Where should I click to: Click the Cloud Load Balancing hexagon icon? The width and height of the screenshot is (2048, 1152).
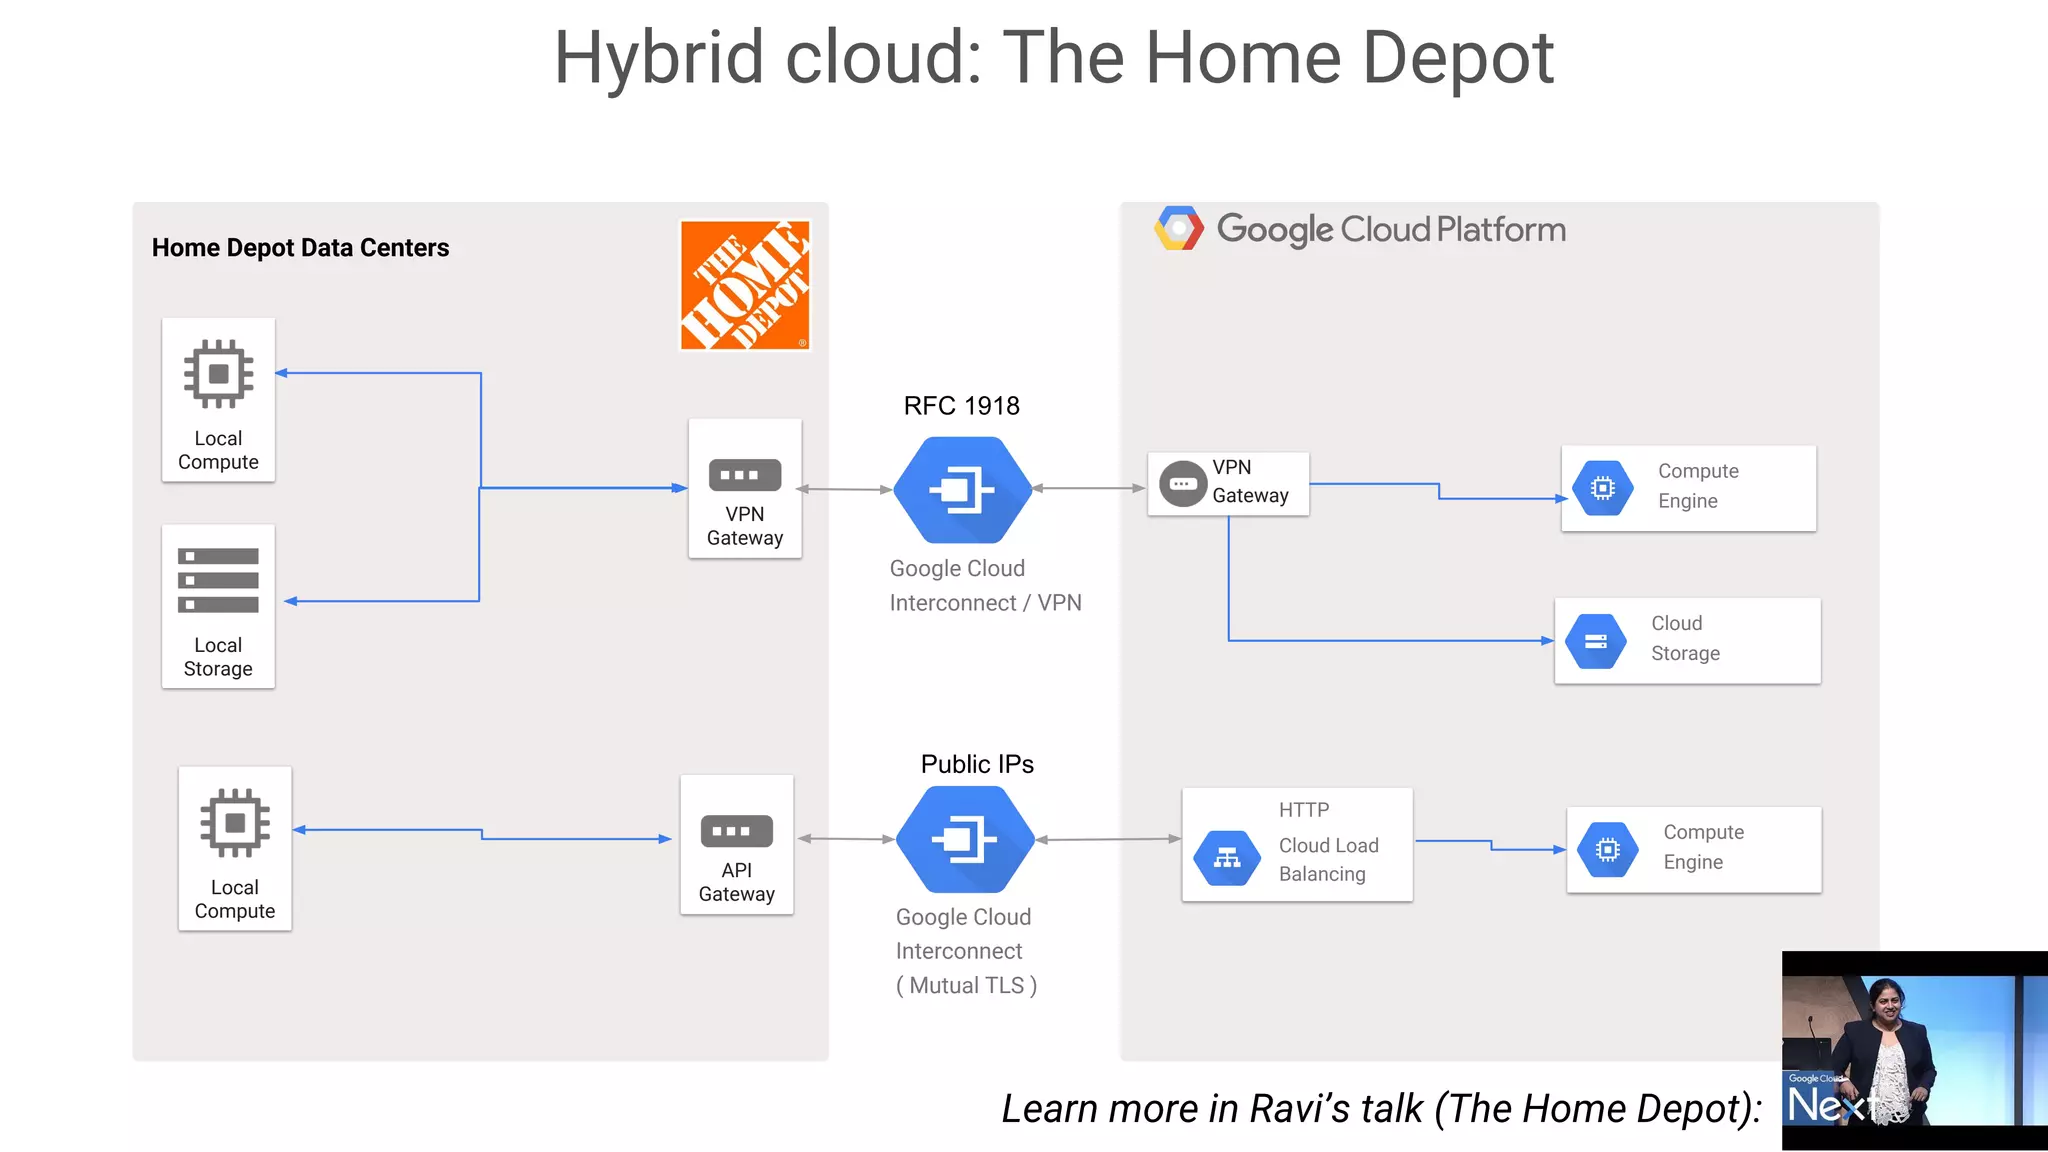pos(1227,857)
